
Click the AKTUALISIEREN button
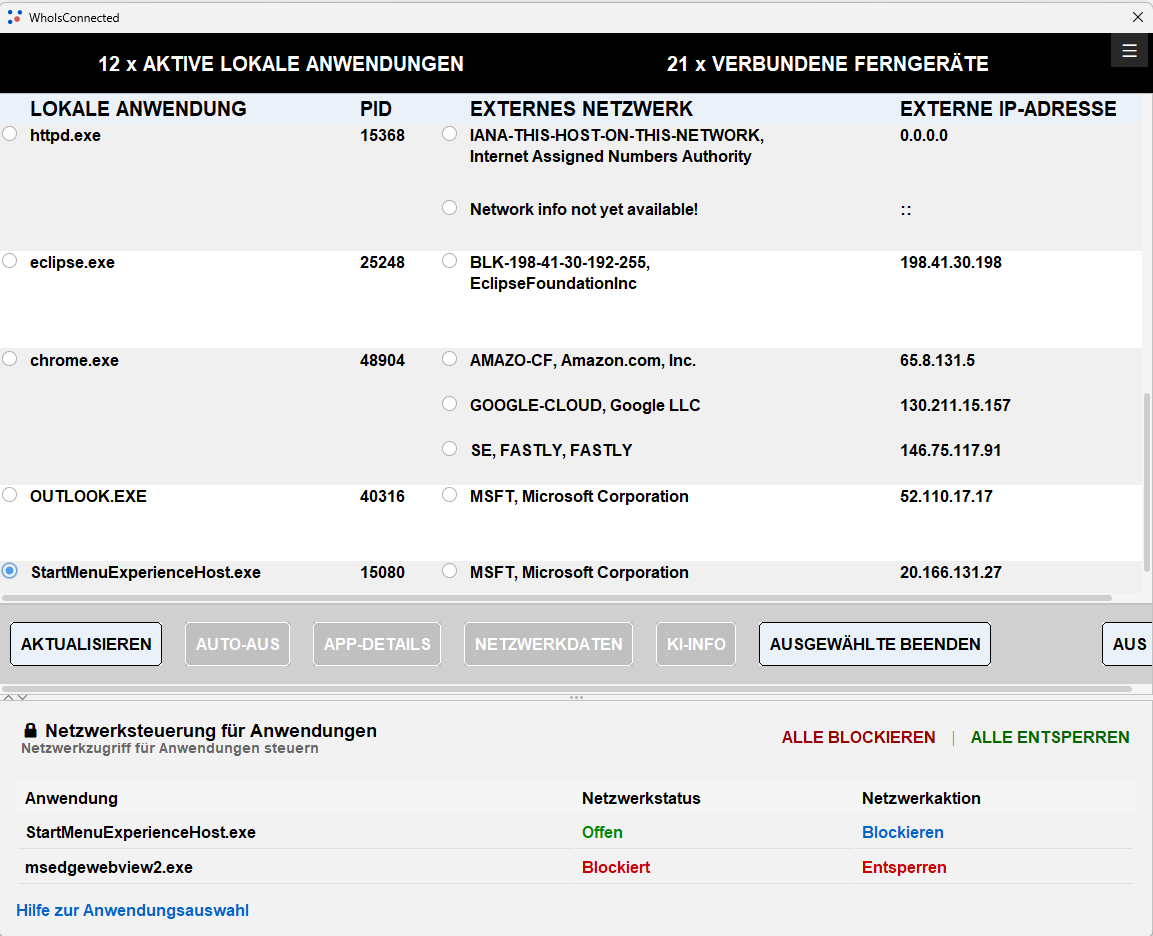pyautogui.click(x=86, y=644)
